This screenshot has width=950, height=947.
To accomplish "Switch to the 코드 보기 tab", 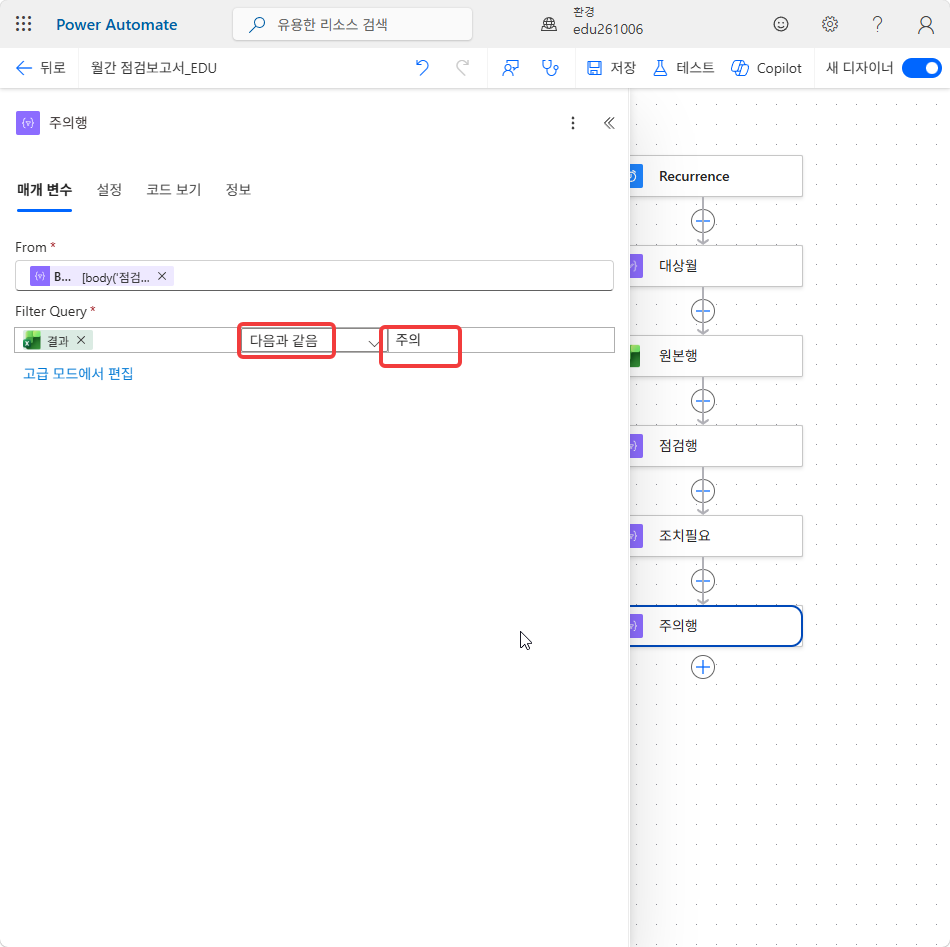I will [173, 190].
